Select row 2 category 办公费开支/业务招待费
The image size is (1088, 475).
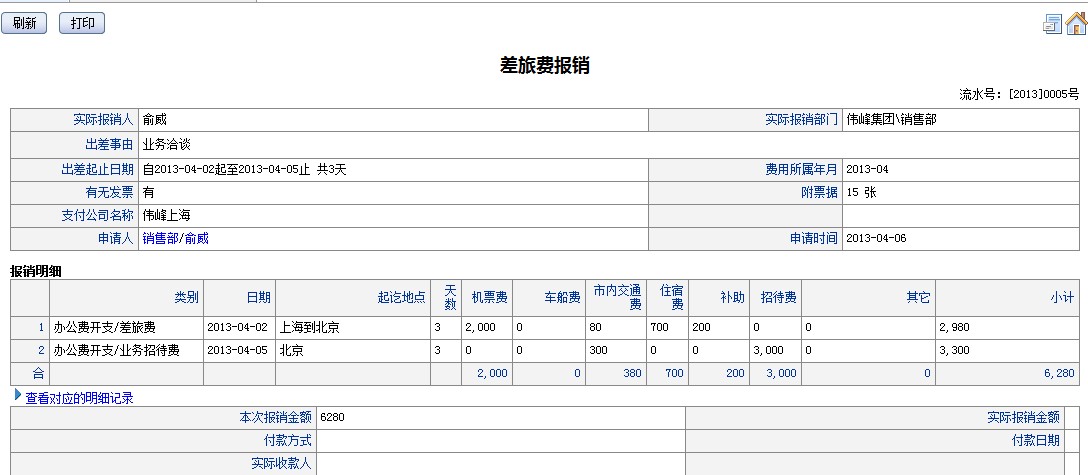117,351
